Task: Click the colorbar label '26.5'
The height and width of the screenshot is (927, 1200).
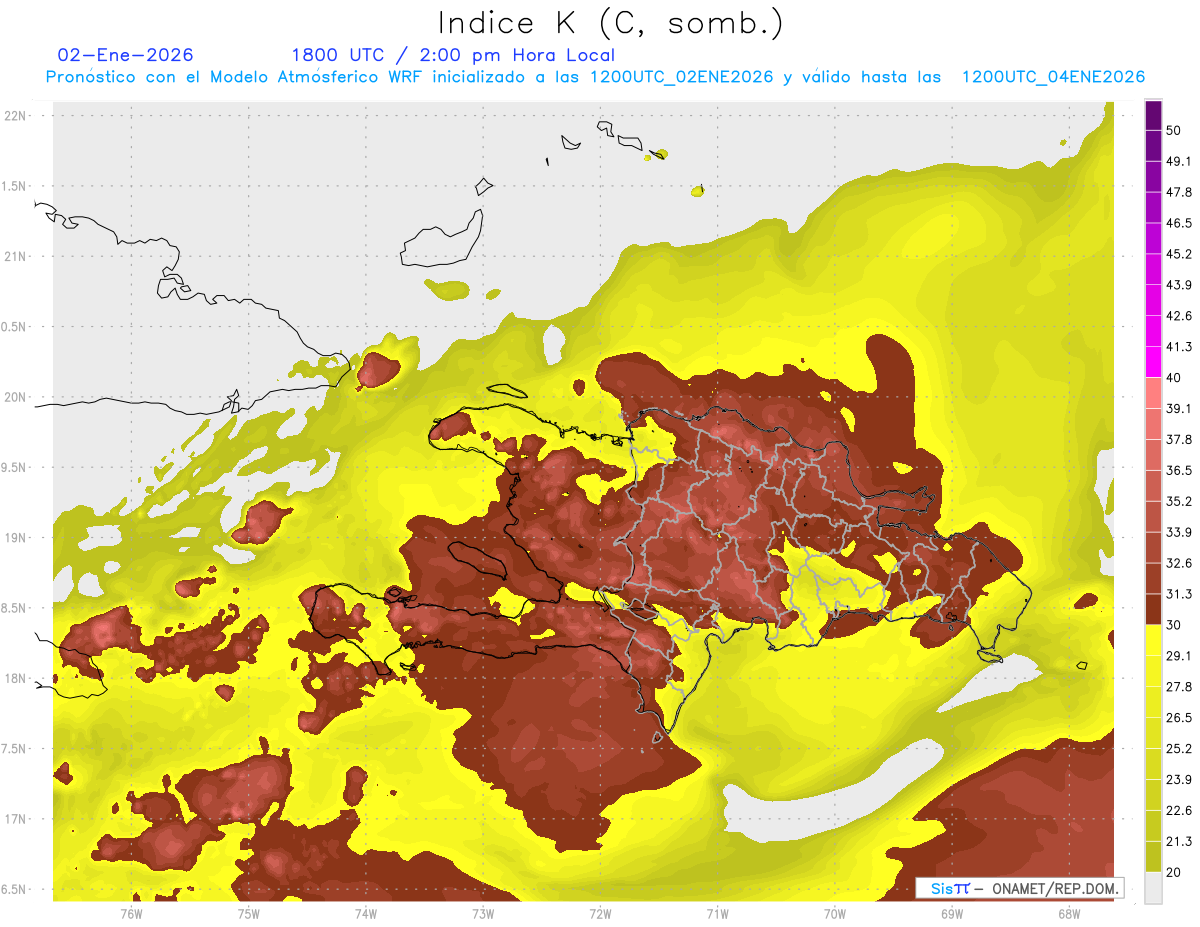Action: tap(1178, 717)
